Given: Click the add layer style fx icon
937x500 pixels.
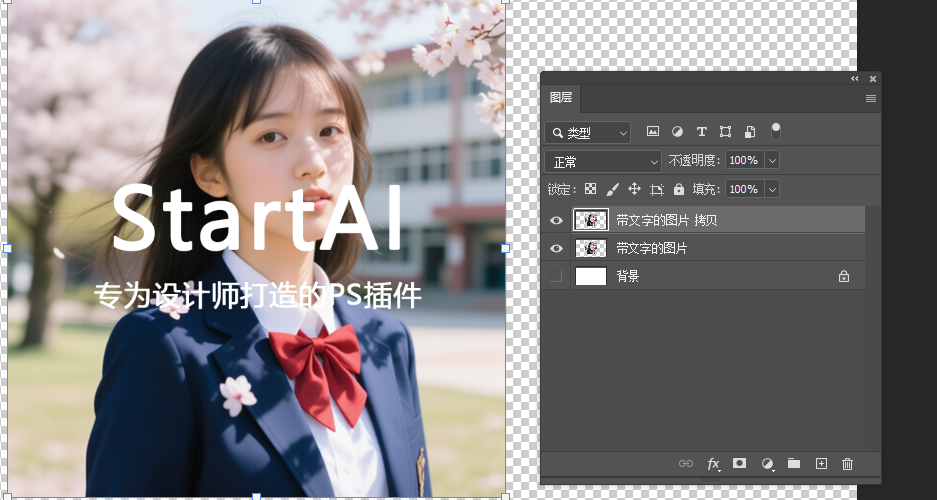Looking at the screenshot, I should (x=713, y=464).
